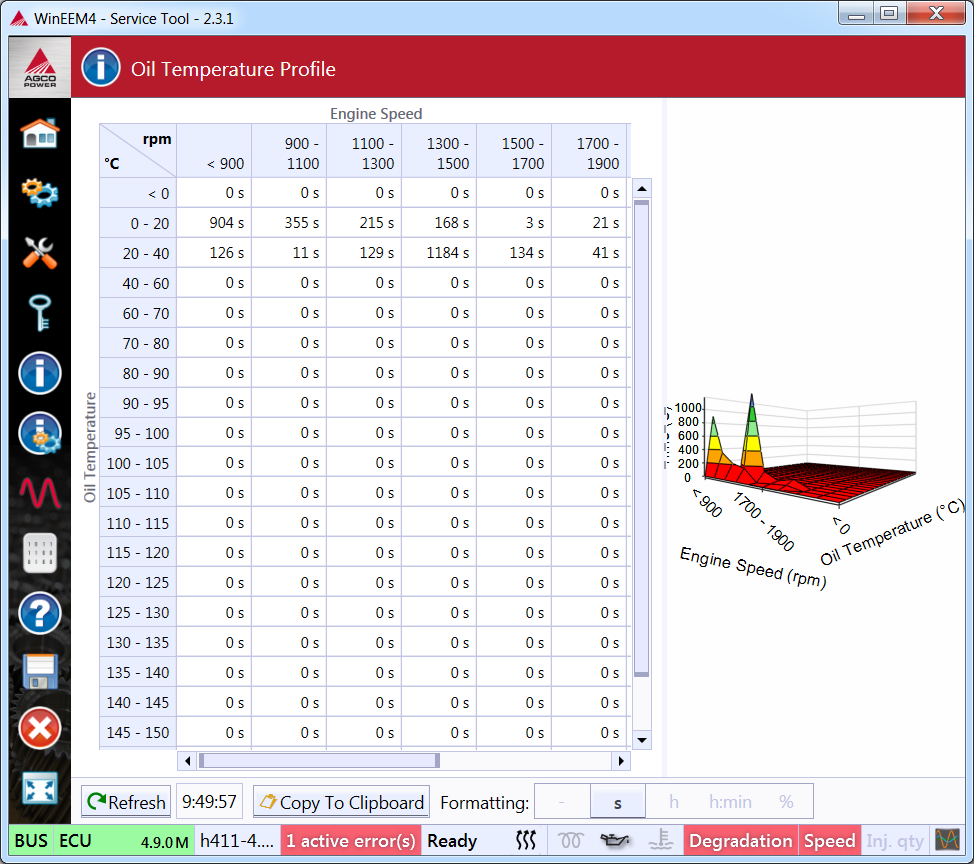Click the key icon in sidebar
The width and height of the screenshot is (974, 864).
click(x=40, y=313)
